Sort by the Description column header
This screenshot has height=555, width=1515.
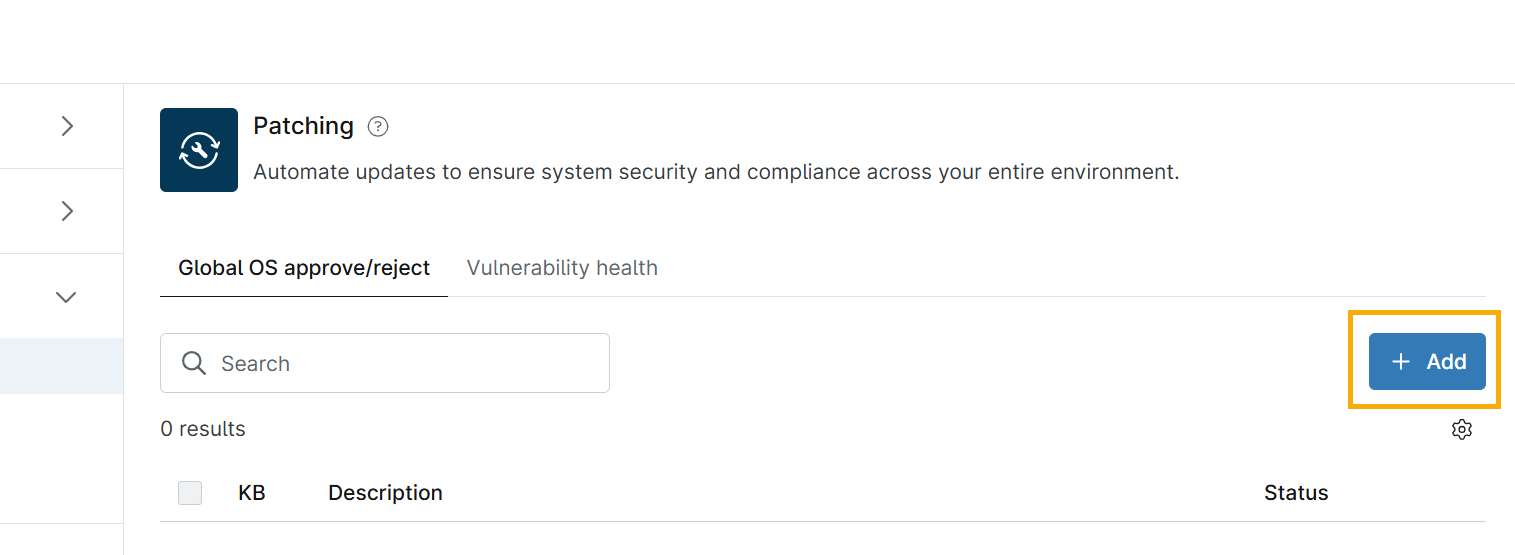coord(385,493)
